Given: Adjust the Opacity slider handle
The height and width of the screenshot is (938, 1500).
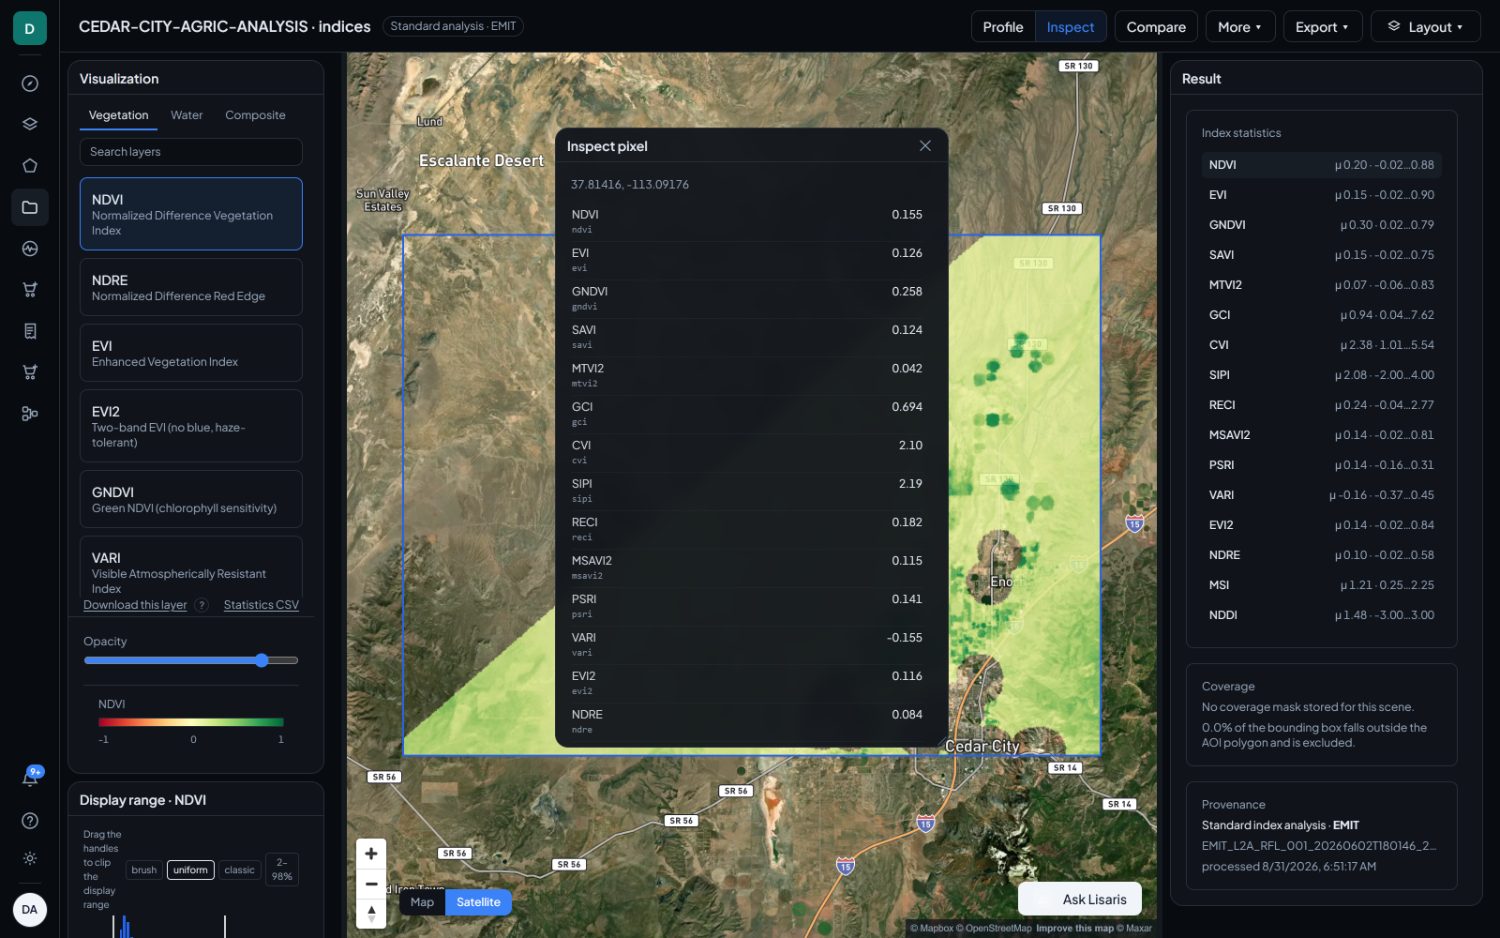Looking at the screenshot, I should pyautogui.click(x=262, y=660).
